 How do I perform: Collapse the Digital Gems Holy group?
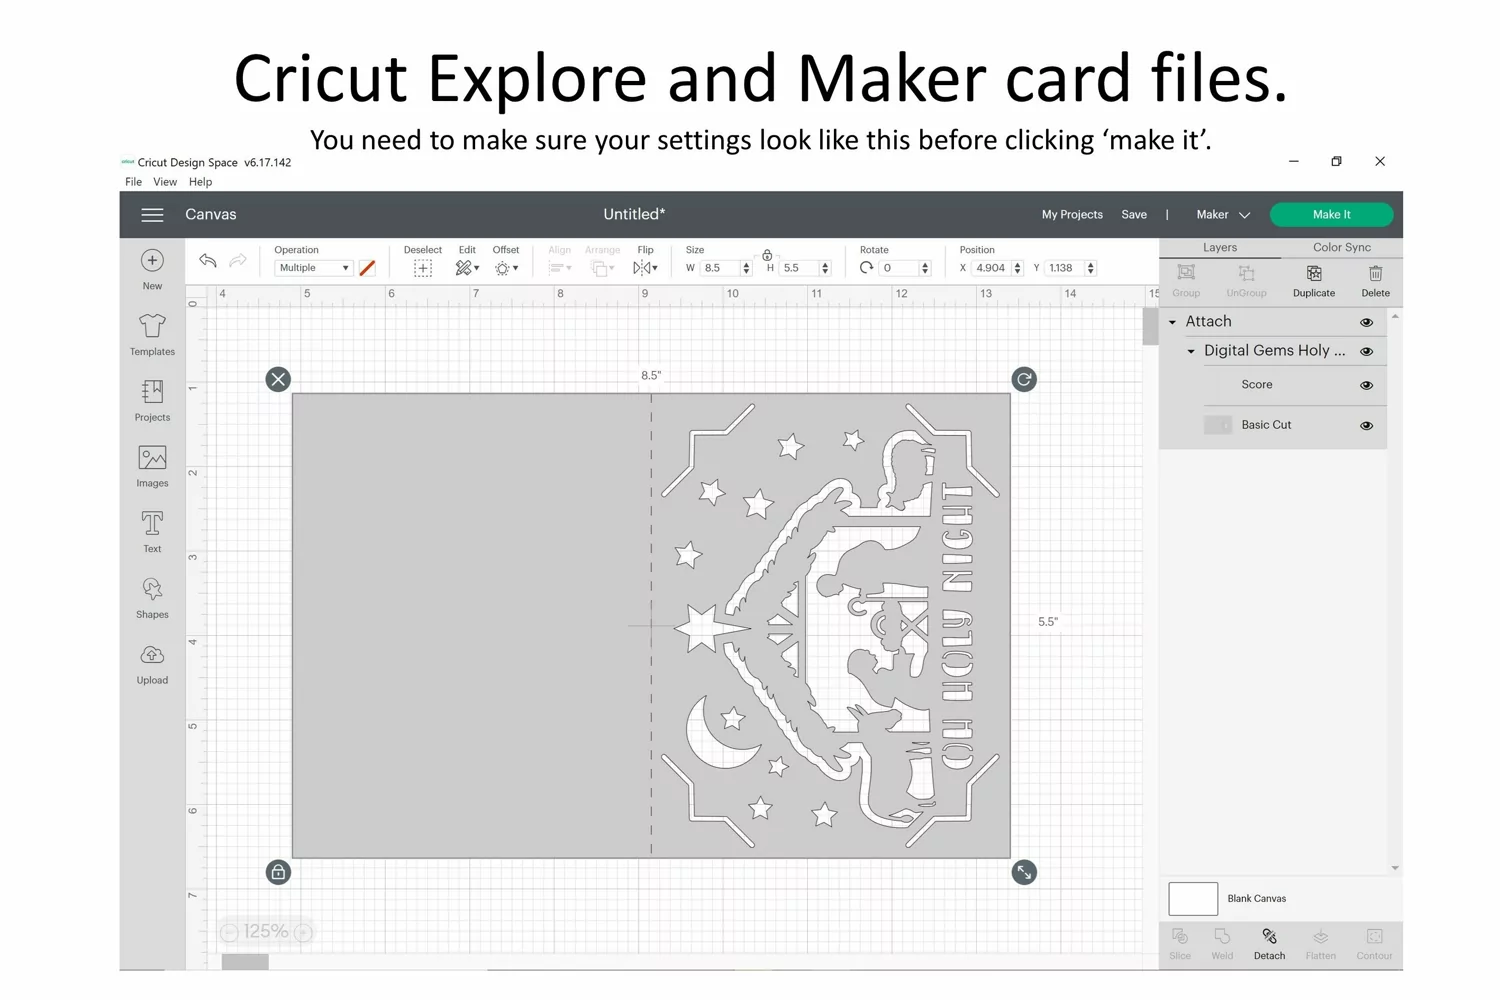click(1191, 351)
